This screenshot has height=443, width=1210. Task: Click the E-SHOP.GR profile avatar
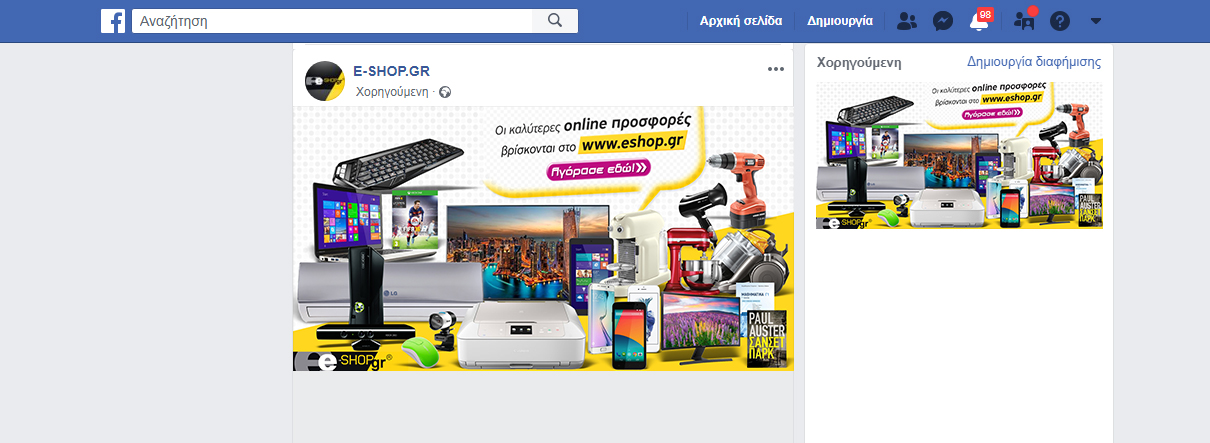tap(325, 81)
